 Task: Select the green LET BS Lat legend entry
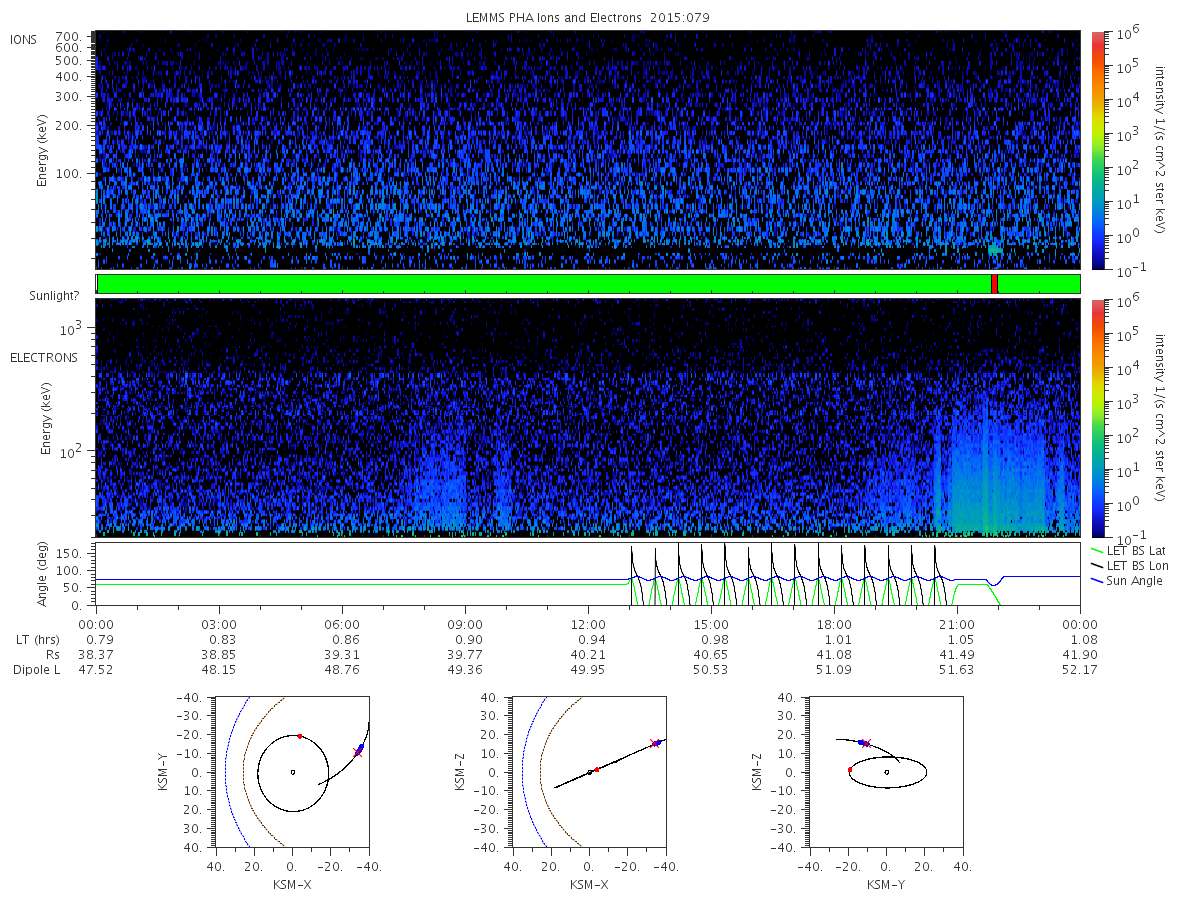1133,550
